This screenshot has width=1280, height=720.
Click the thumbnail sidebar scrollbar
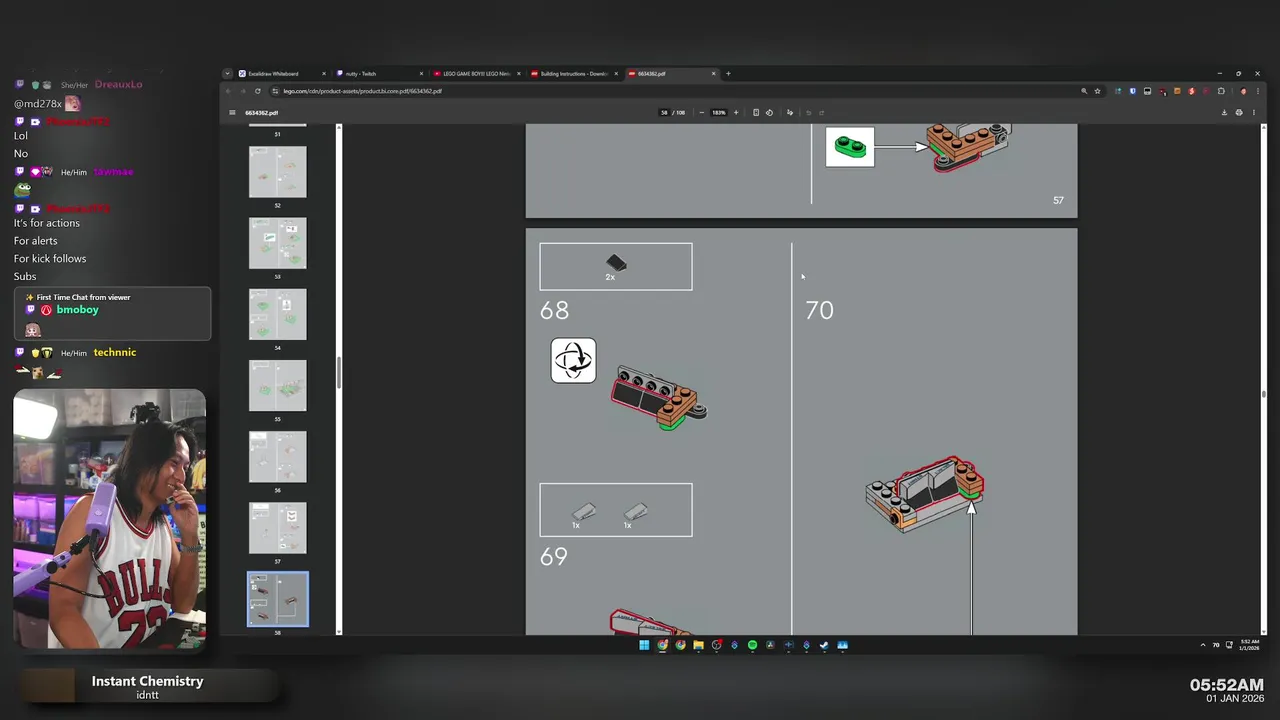click(339, 372)
